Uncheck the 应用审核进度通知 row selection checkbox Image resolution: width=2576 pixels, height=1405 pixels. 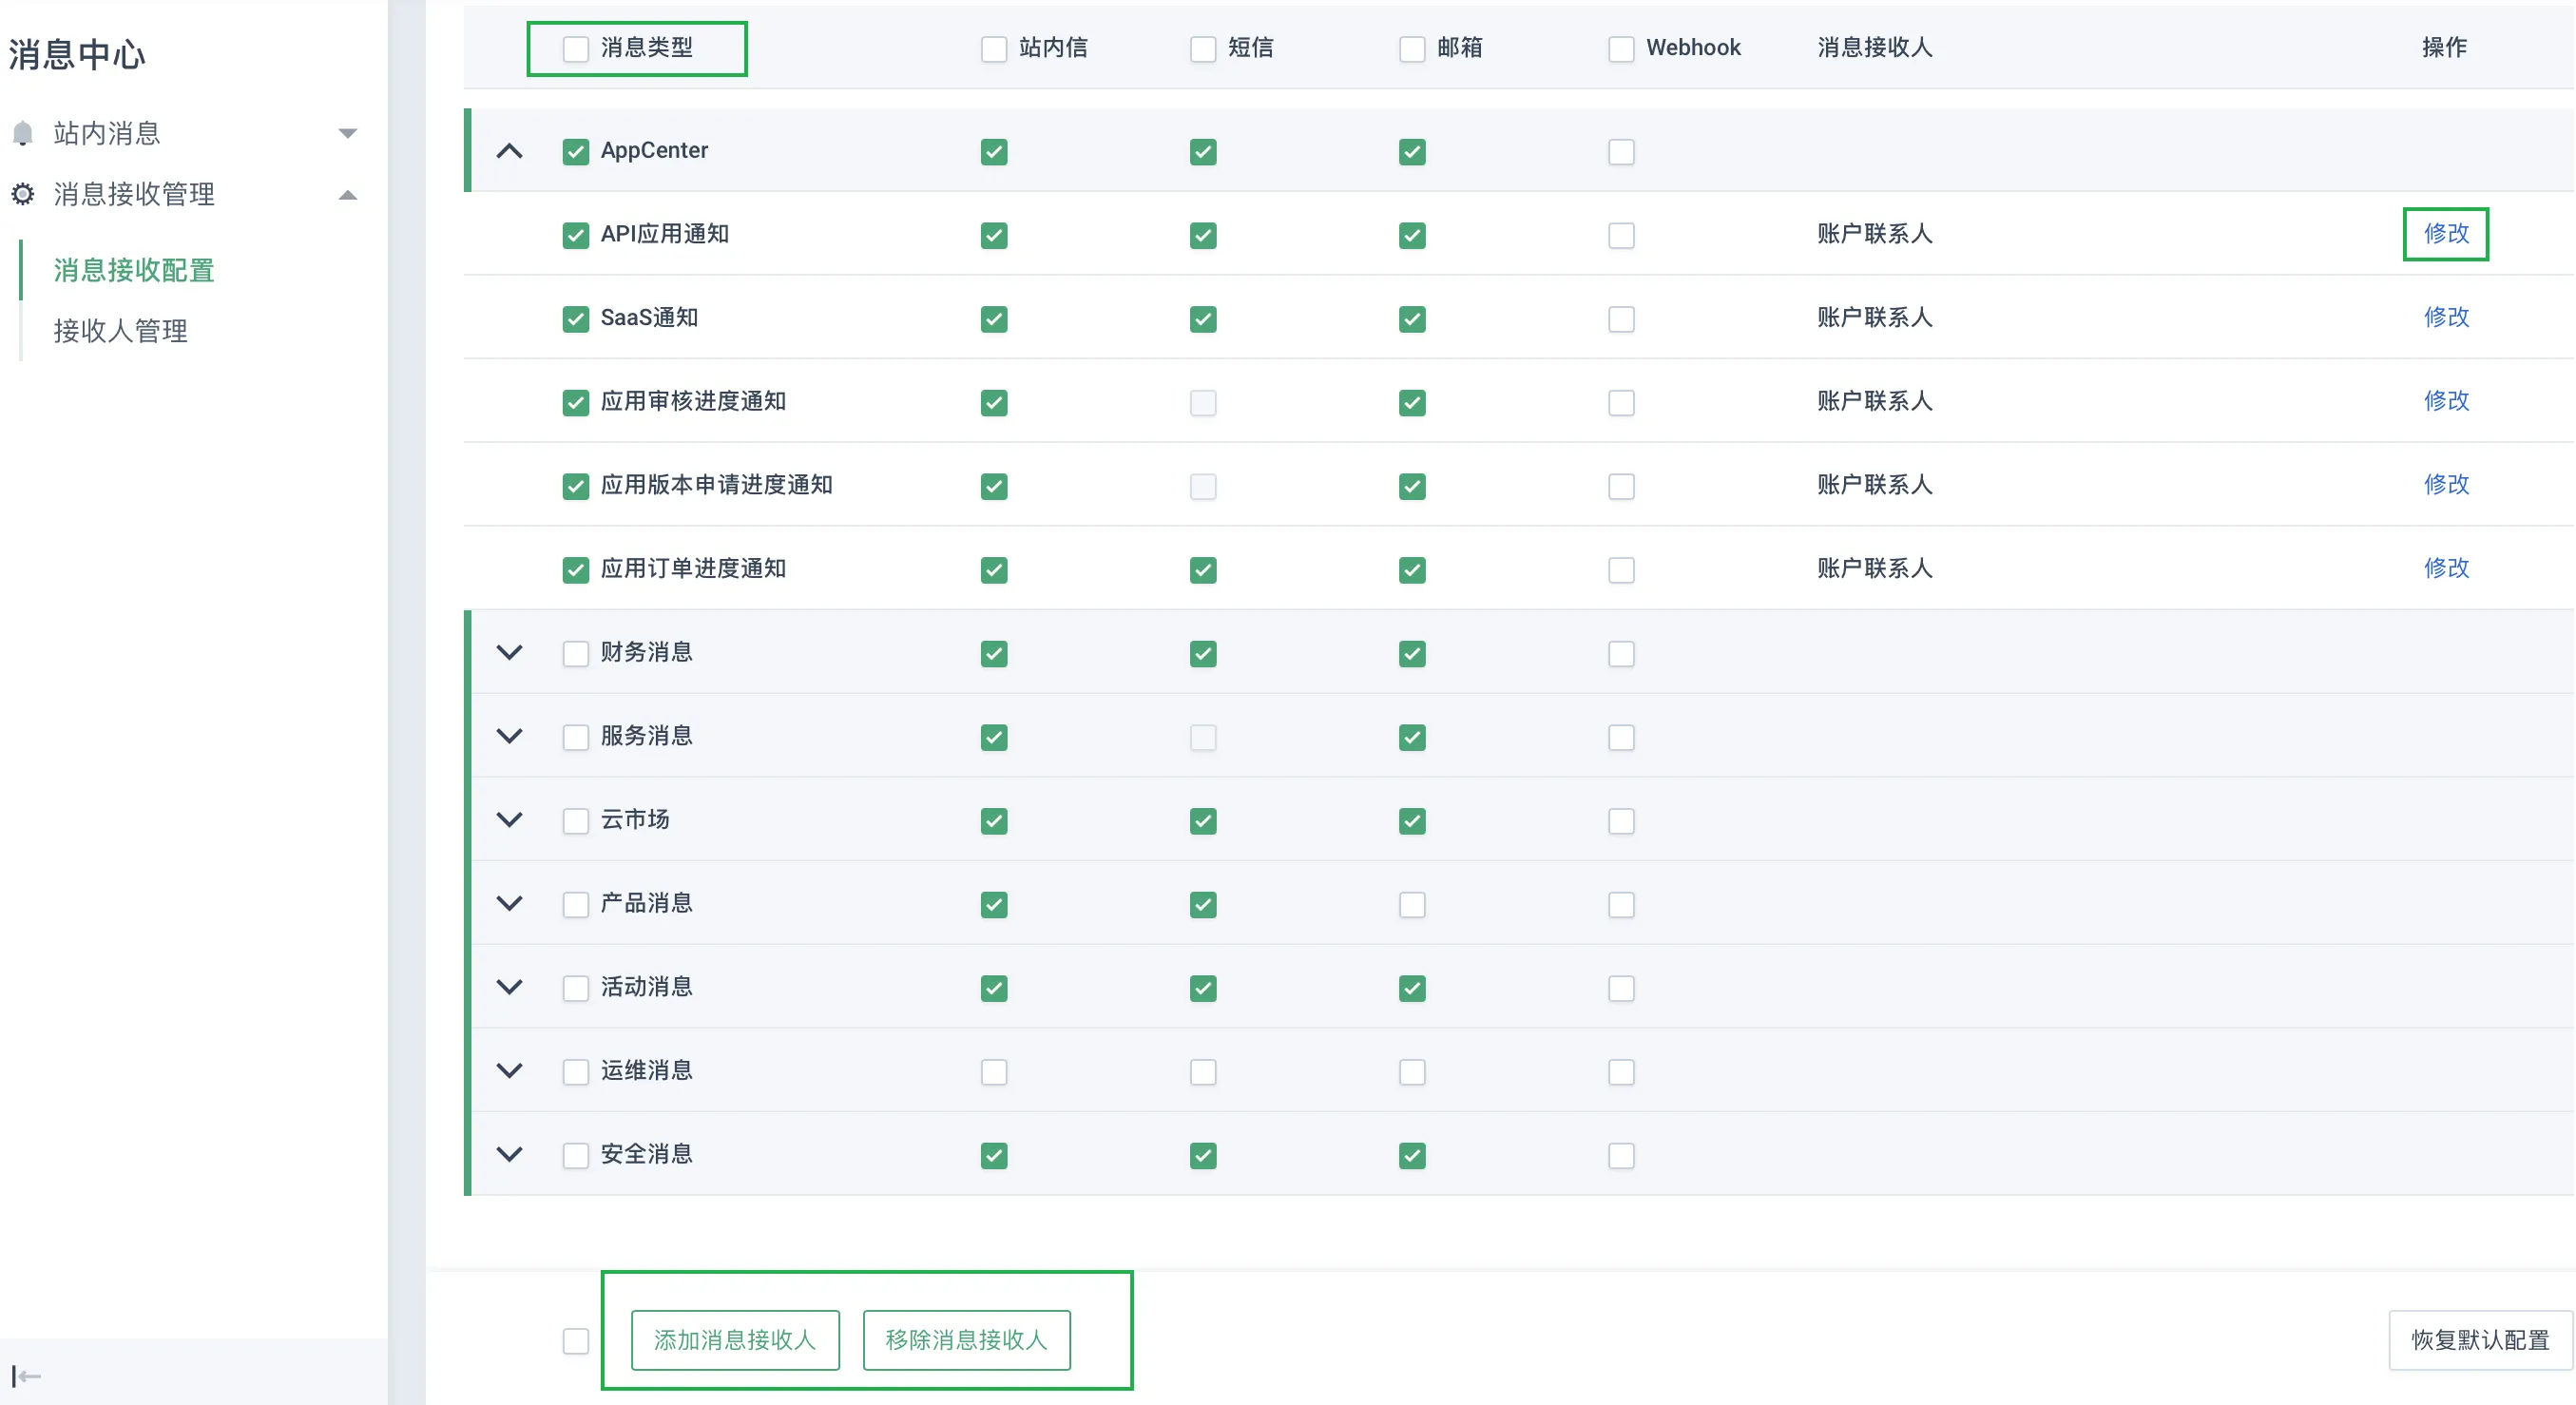[576, 403]
